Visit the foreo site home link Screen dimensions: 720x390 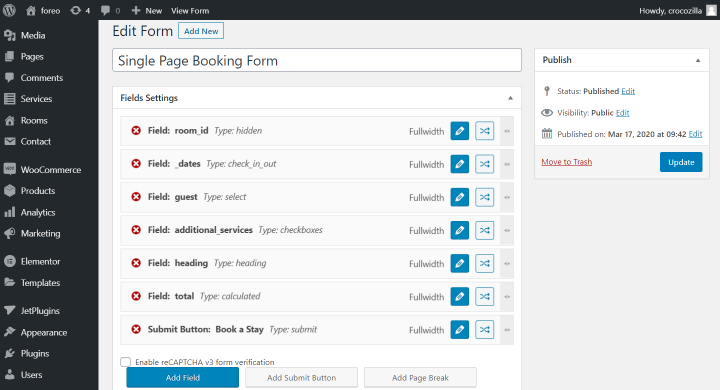tap(43, 11)
